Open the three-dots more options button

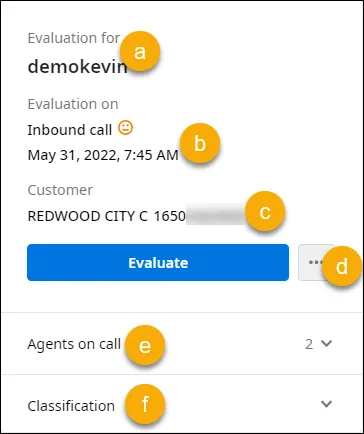coord(315,262)
